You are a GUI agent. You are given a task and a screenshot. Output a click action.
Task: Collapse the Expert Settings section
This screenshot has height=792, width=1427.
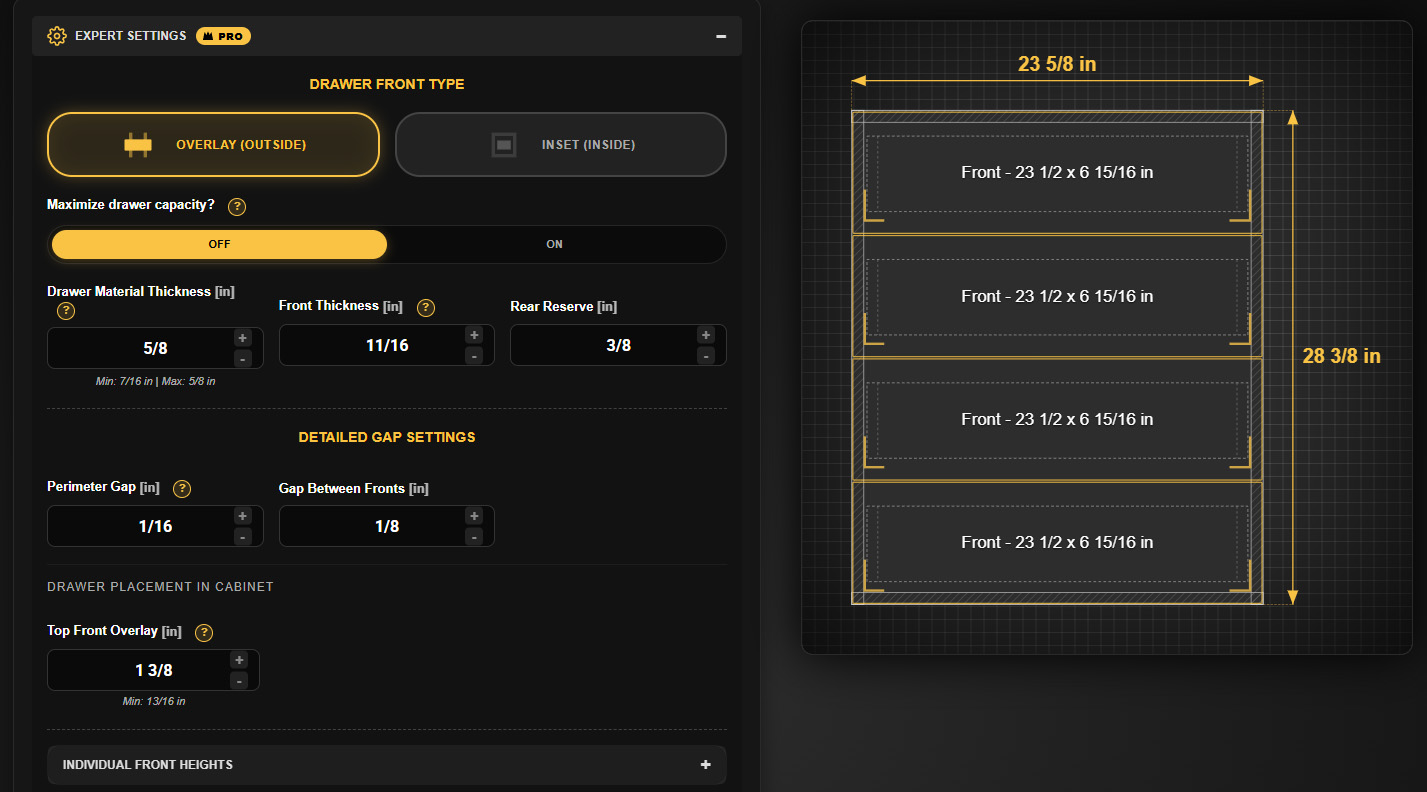coord(721,36)
